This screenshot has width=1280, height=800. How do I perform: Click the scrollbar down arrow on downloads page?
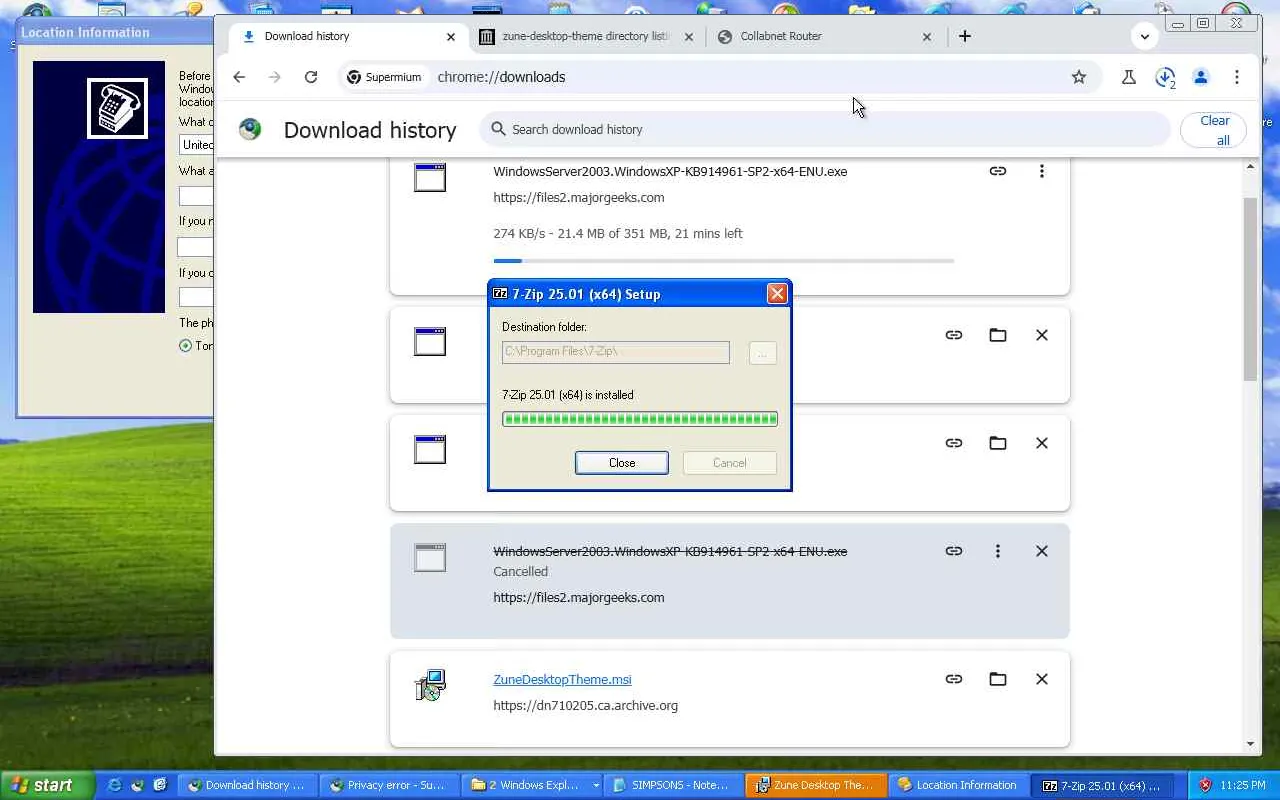pyautogui.click(x=1250, y=744)
